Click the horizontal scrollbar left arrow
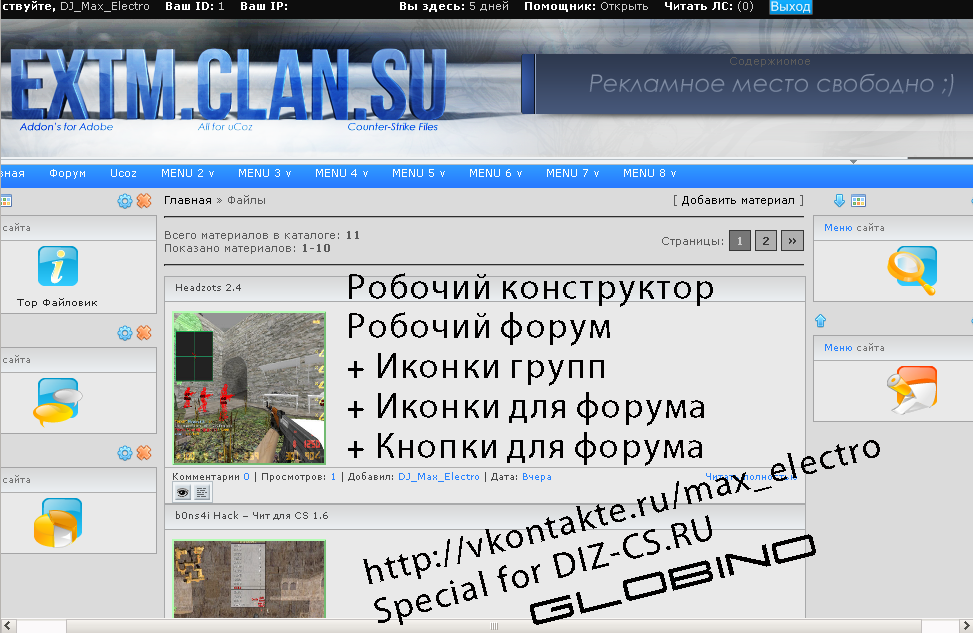Image resolution: width=973 pixels, height=633 pixels. pyautogui.click(x=7, y=626)
